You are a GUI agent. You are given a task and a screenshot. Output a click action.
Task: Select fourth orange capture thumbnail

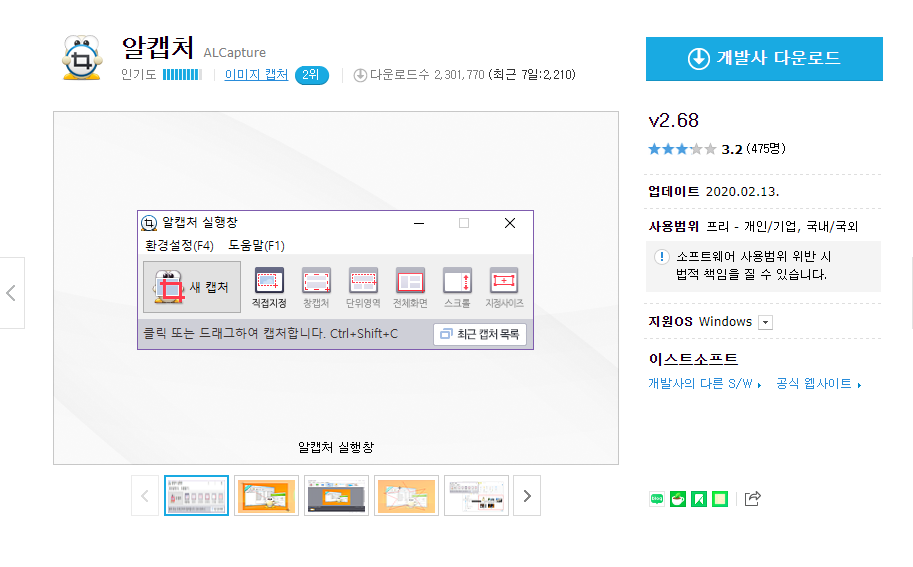pos(406,496)
